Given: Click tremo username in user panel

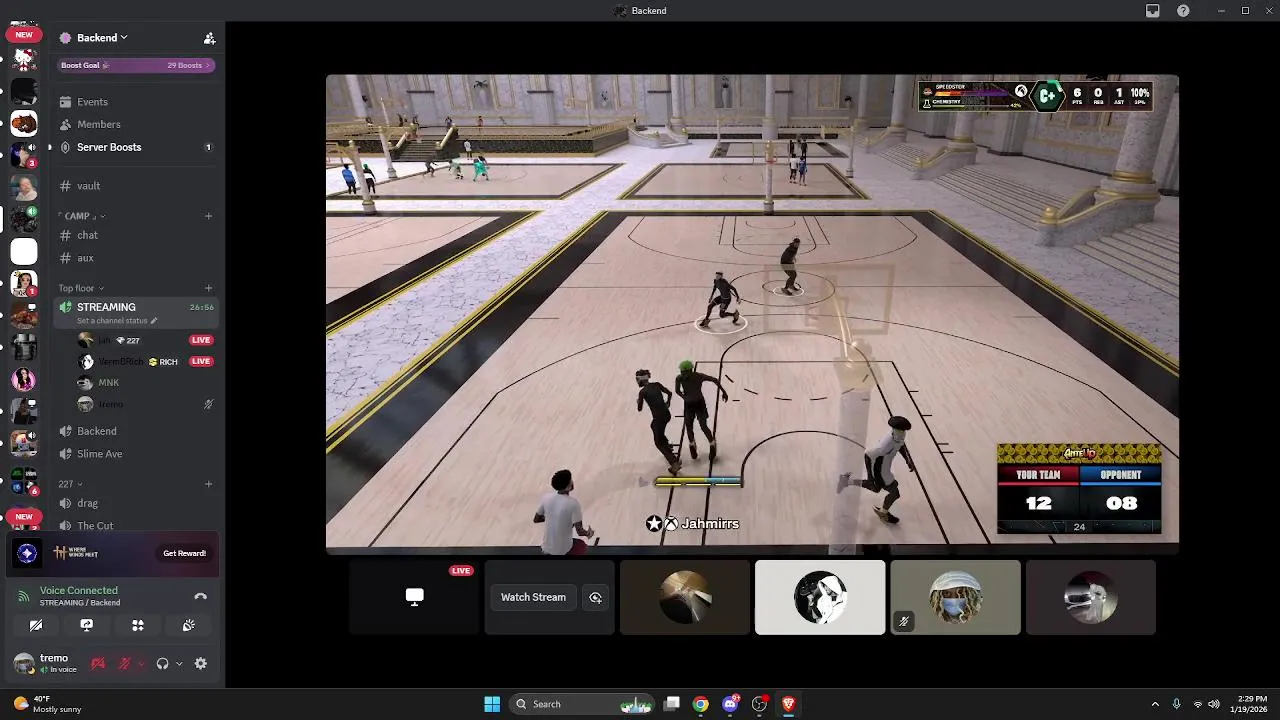Looking at the screenshot, I should [x=54, y=658].
